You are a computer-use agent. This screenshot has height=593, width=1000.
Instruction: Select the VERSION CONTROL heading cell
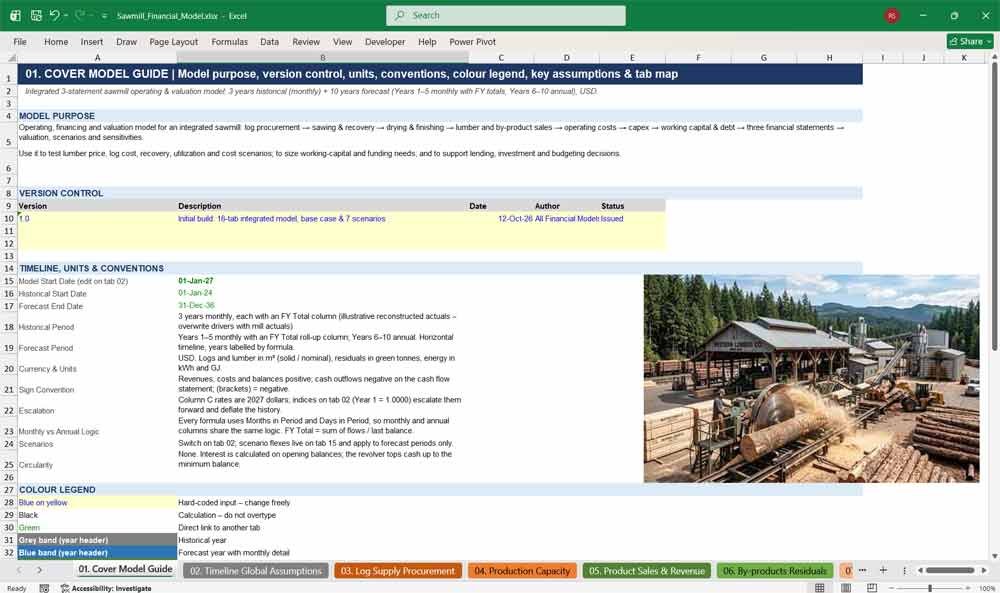point(61,193)
